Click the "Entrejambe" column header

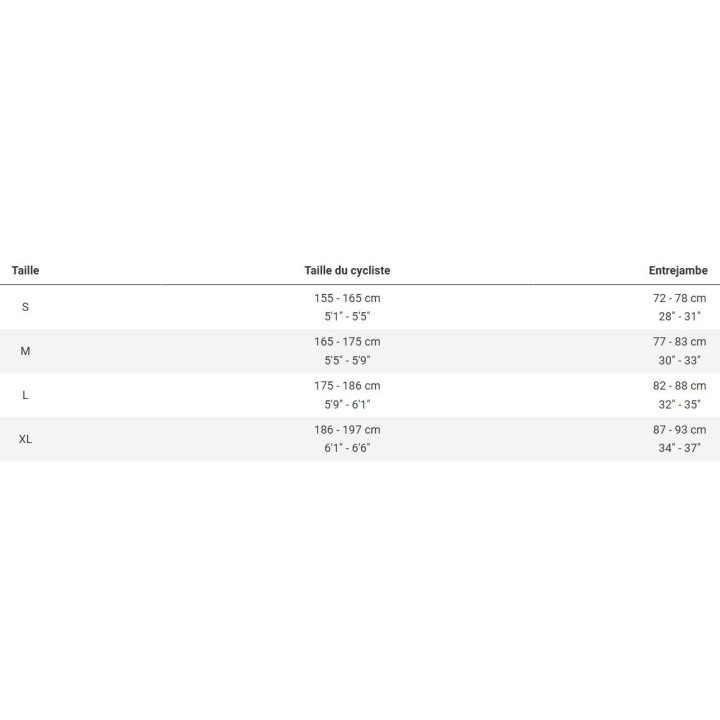click(x=678, y=270)
